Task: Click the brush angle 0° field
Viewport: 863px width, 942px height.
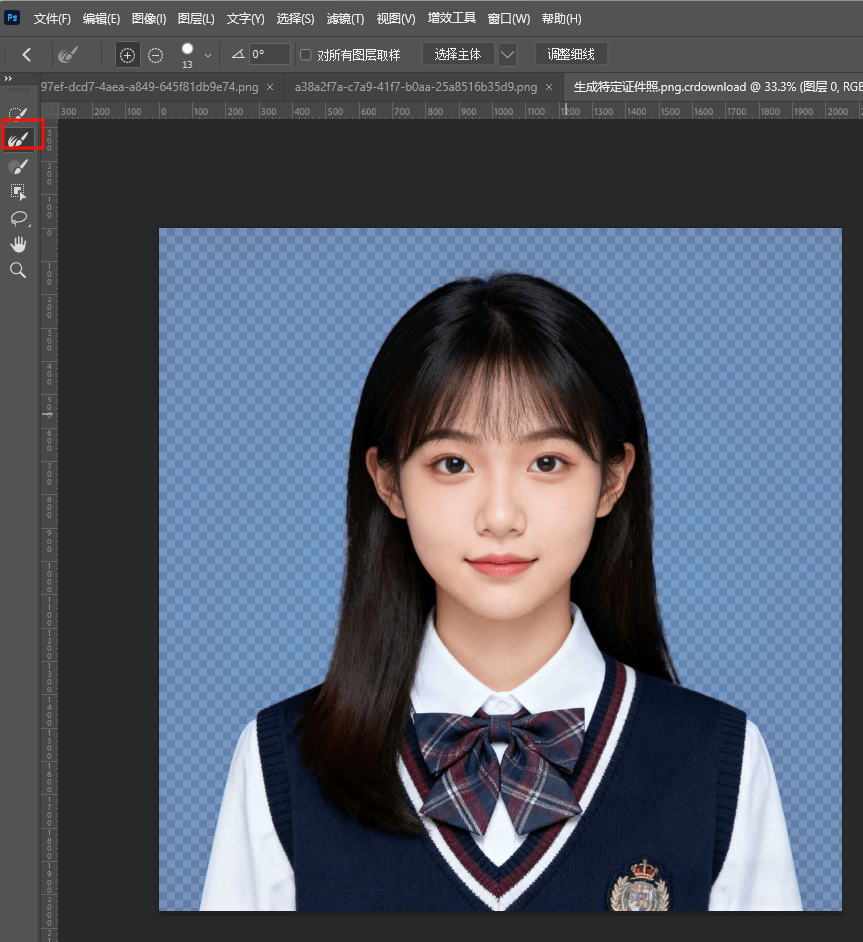Action: [269, 55]
